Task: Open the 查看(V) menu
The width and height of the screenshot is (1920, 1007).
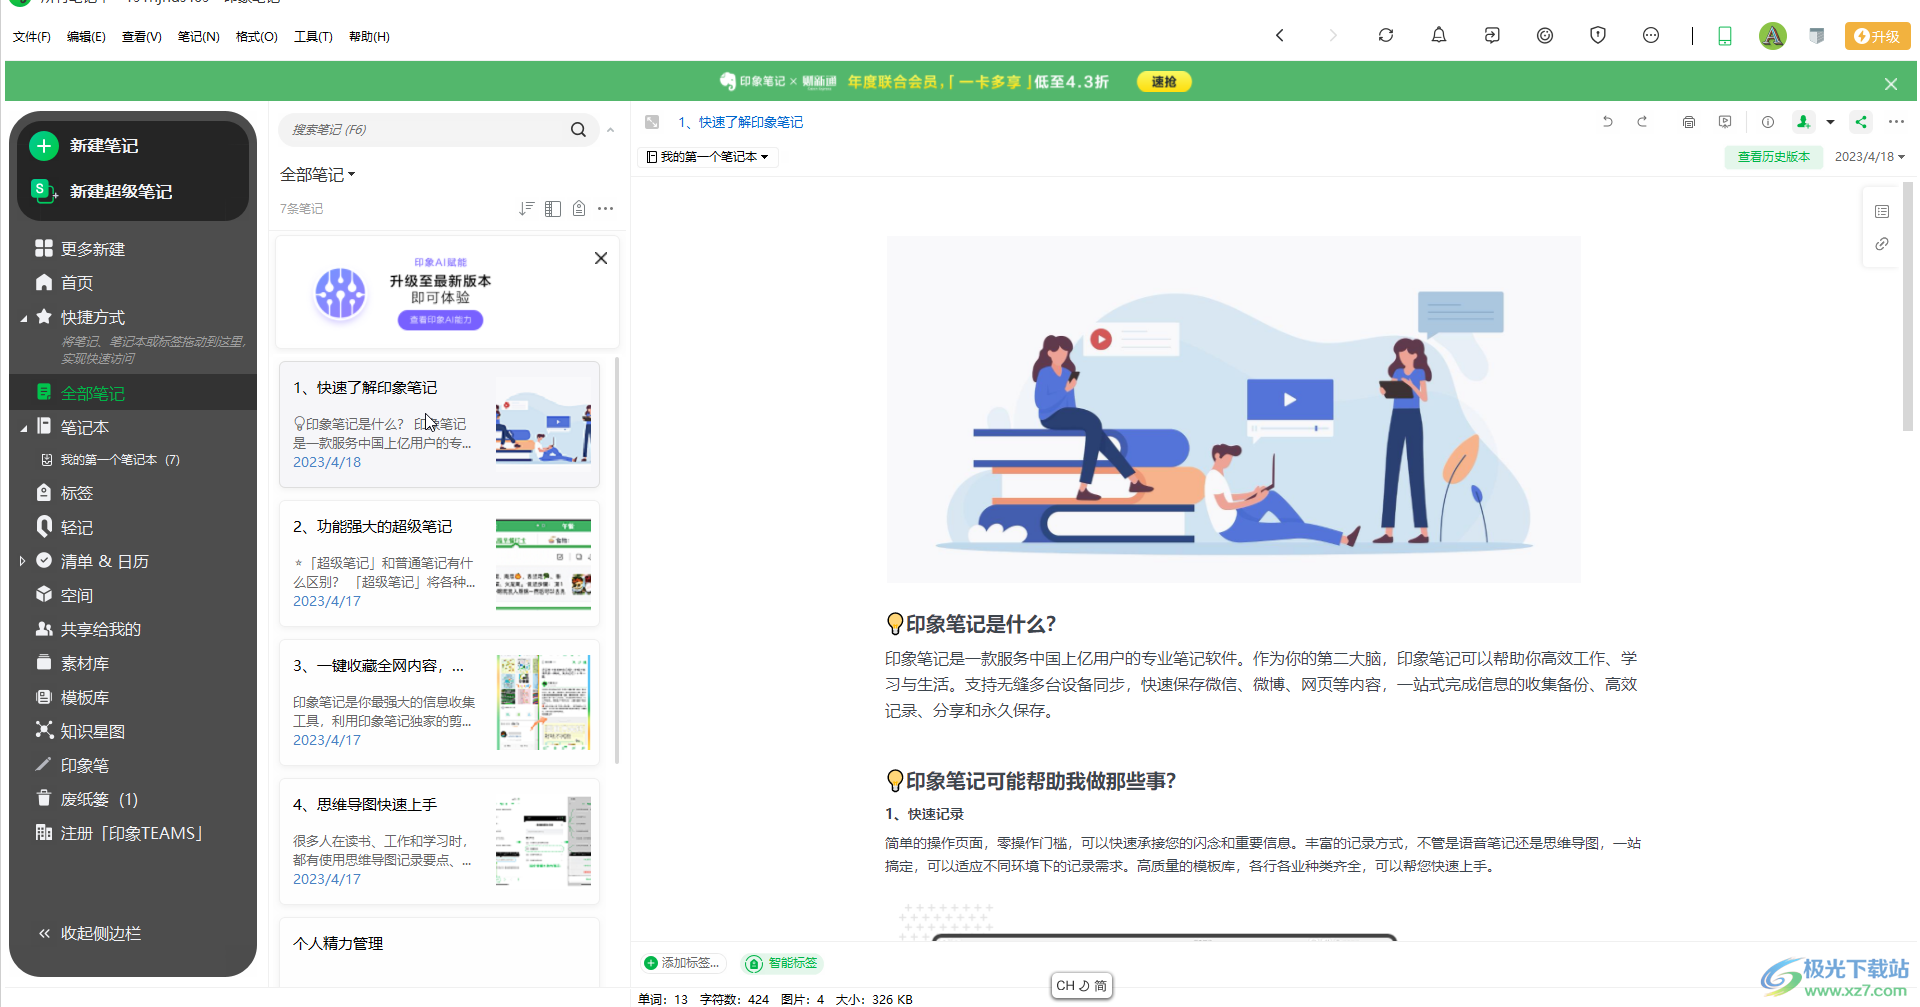Action: click(142, 36)
